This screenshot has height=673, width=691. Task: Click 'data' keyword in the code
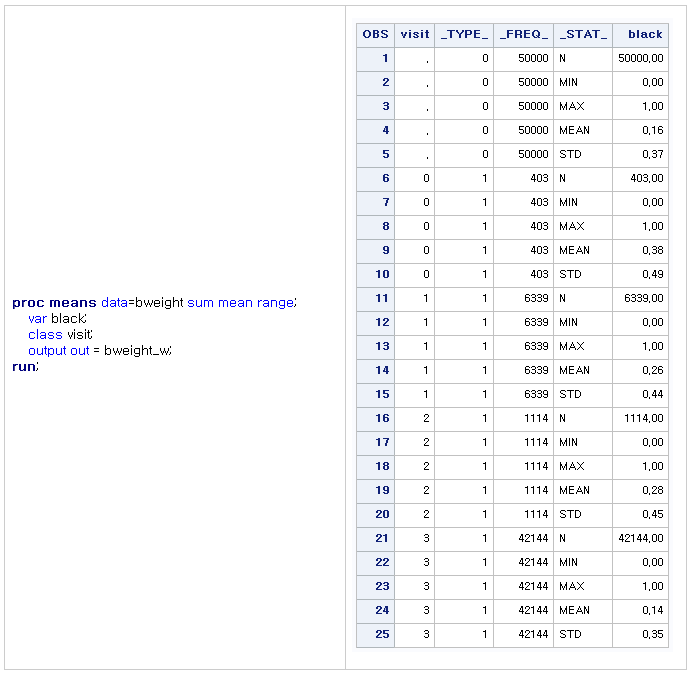pos(114,303)
